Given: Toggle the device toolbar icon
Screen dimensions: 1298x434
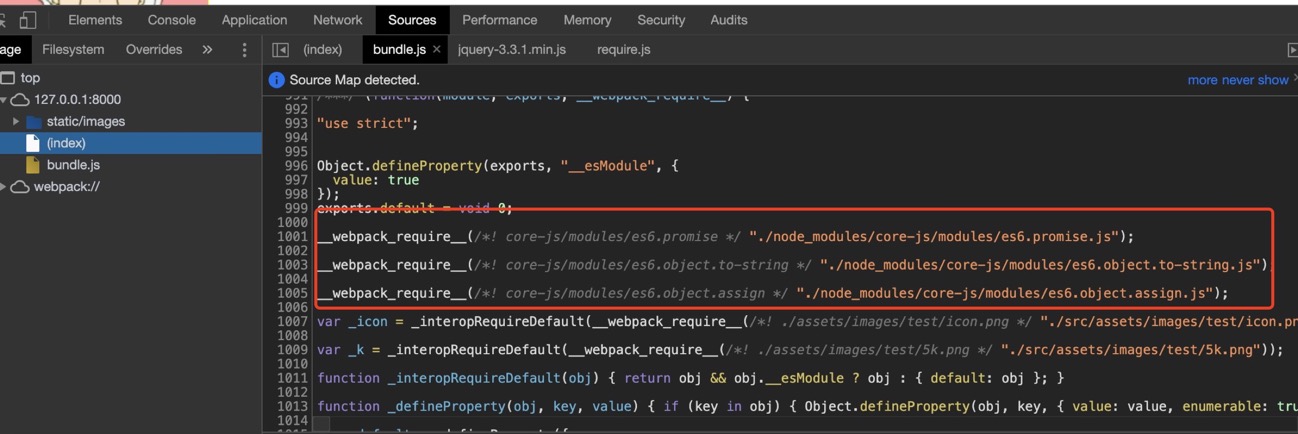Looking at the screenshot, I should (x=28, y=20).
